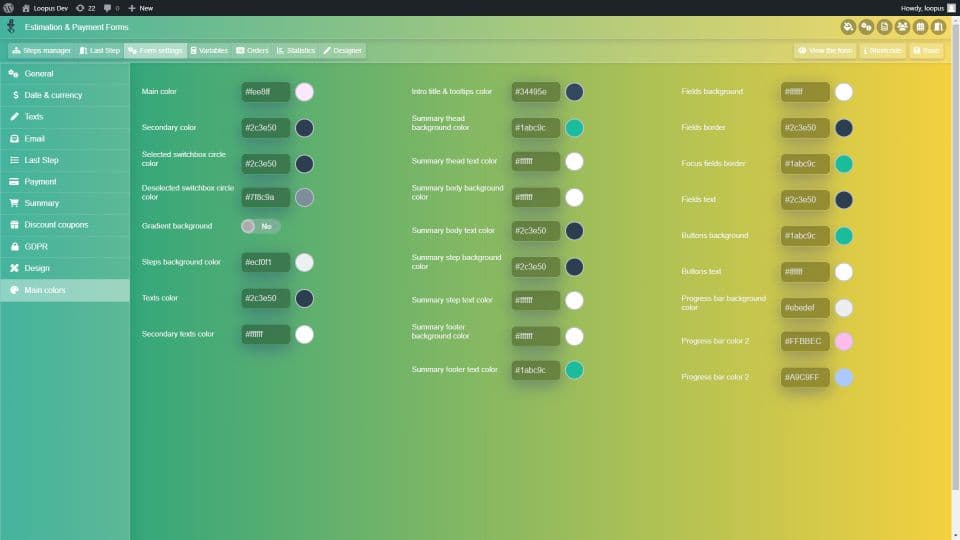This screenshot has height=540, width=960.
Task: Open the Steps manager tab
Action: tap(41, 50)
